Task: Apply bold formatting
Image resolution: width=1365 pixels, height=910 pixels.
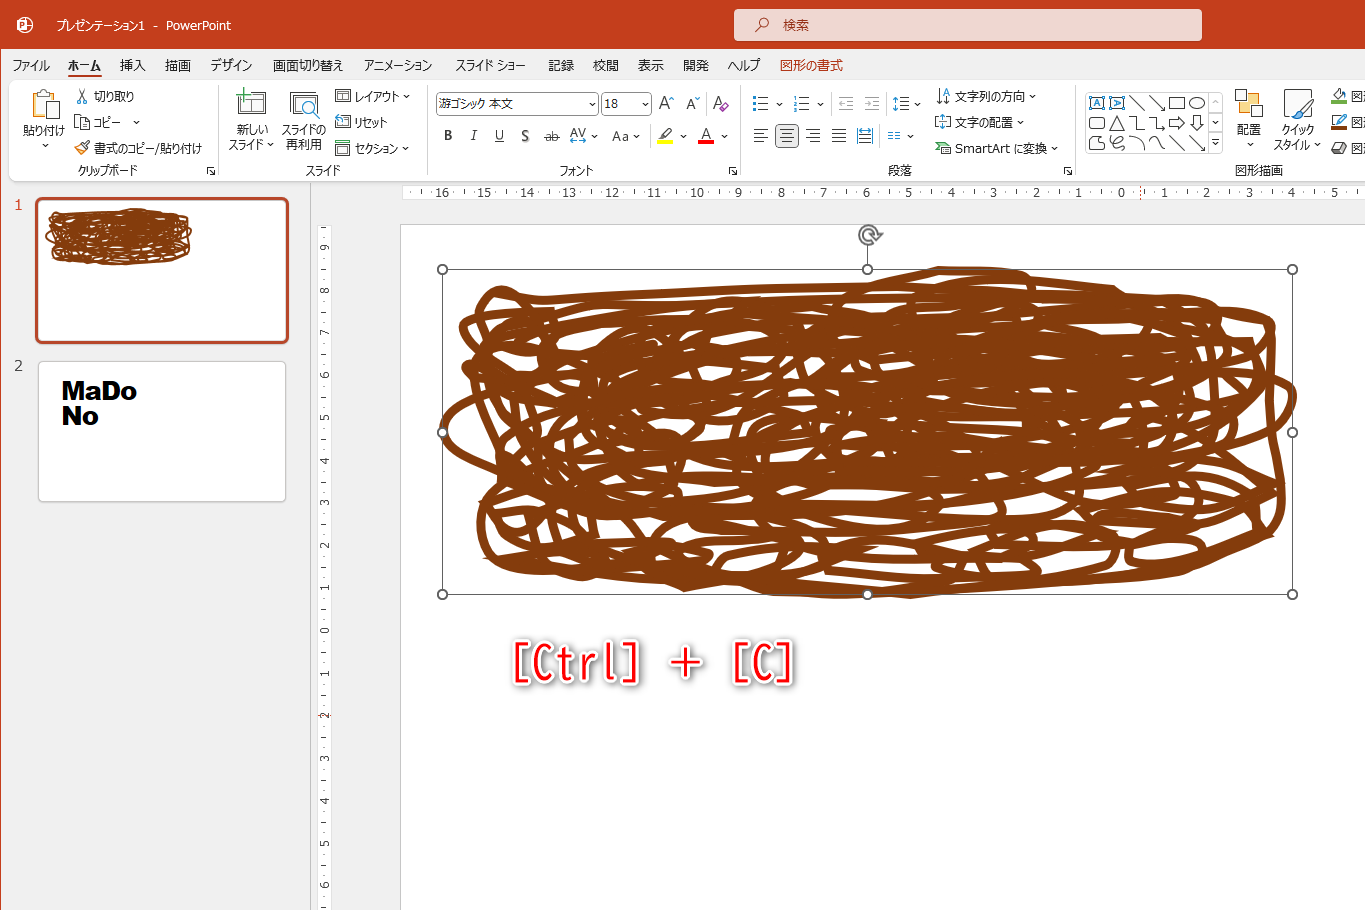Action: [447, 136]
